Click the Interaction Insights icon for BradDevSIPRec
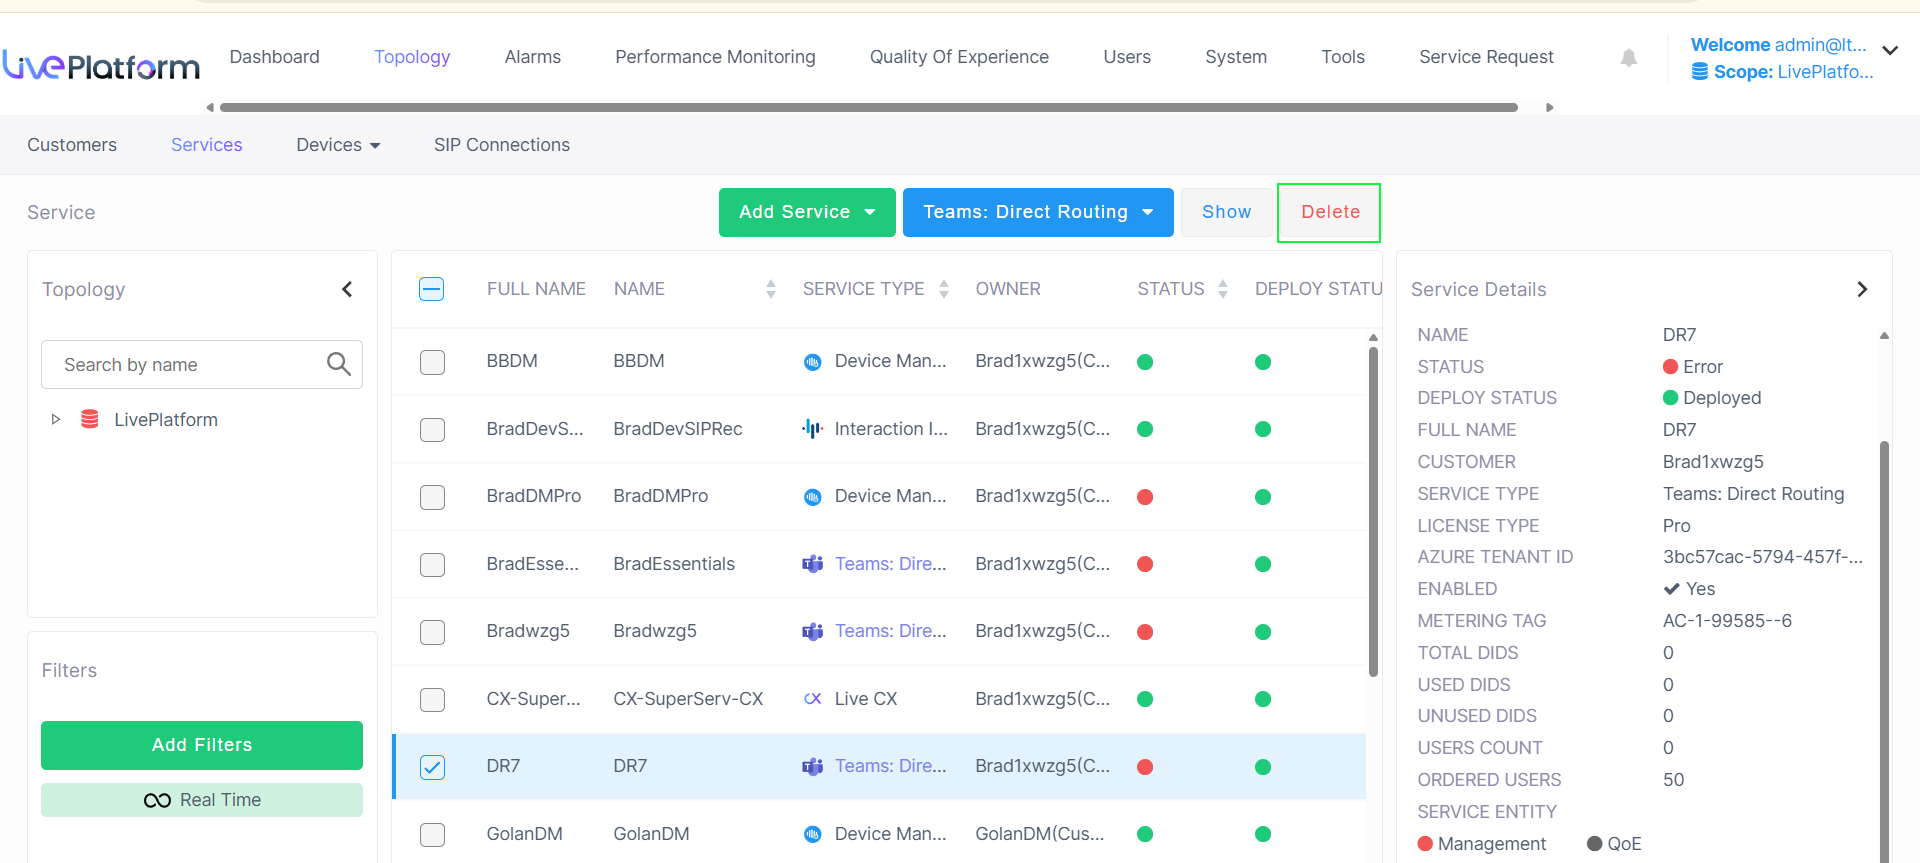 pos(813,429)
